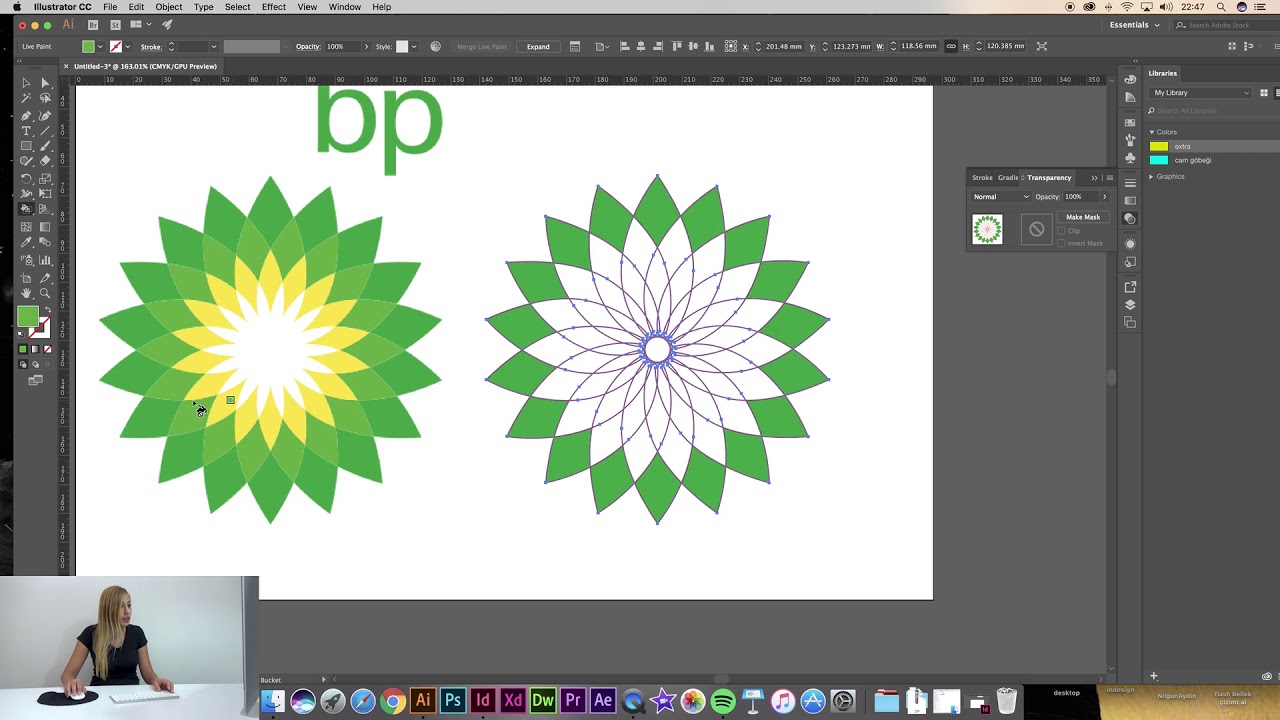Toggle constrain width and height proportions link
This screenshot has width=1280, height=720.
coord(951,46)
